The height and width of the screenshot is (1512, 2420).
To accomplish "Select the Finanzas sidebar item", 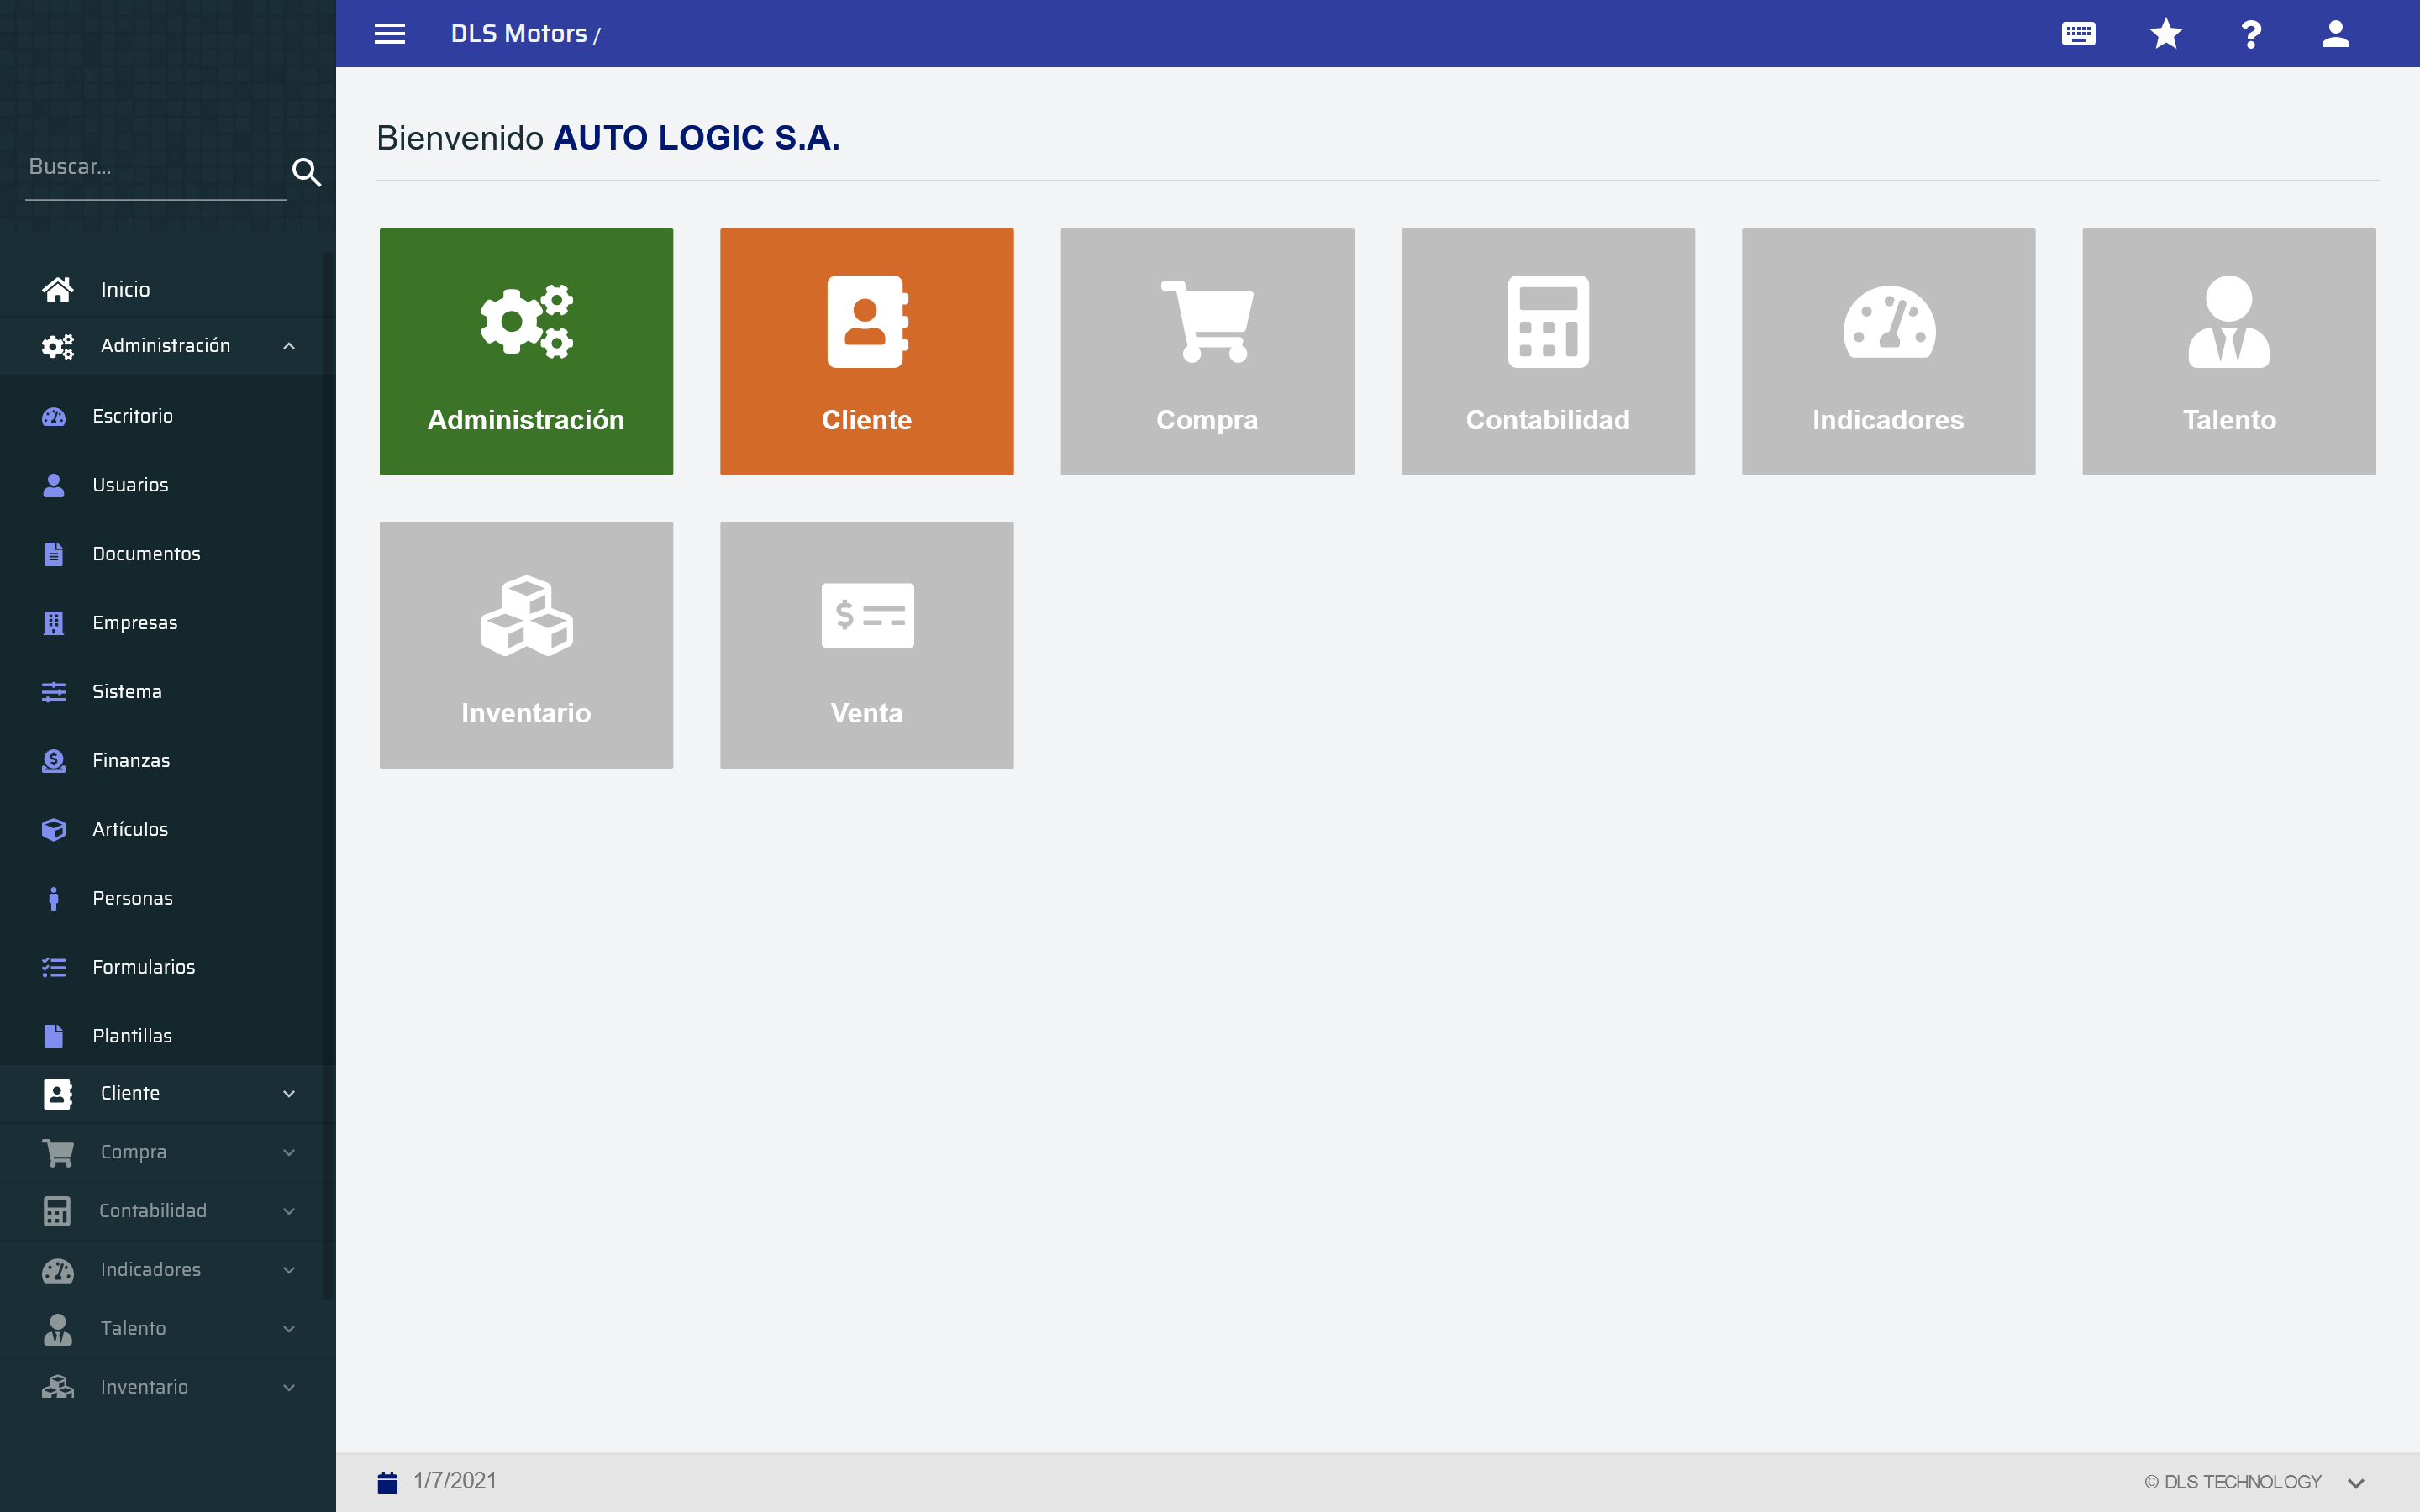I will click(x=131, y=761).
